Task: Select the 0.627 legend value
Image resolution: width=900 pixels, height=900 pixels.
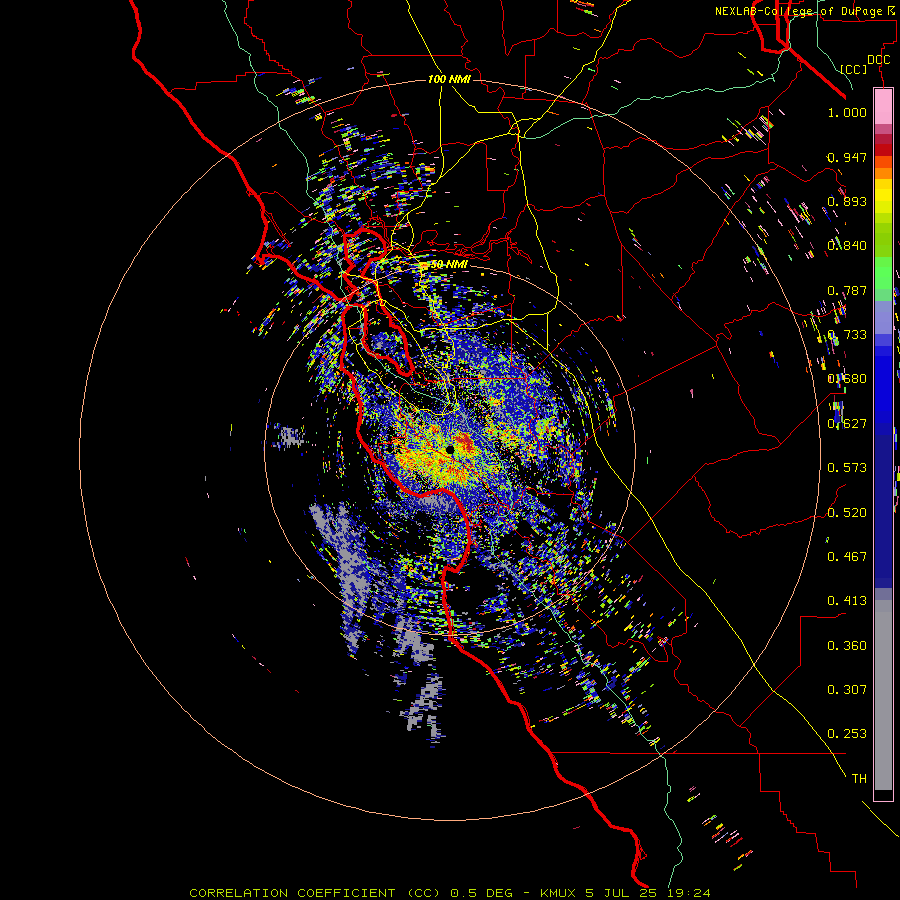Action: [847, 424]
